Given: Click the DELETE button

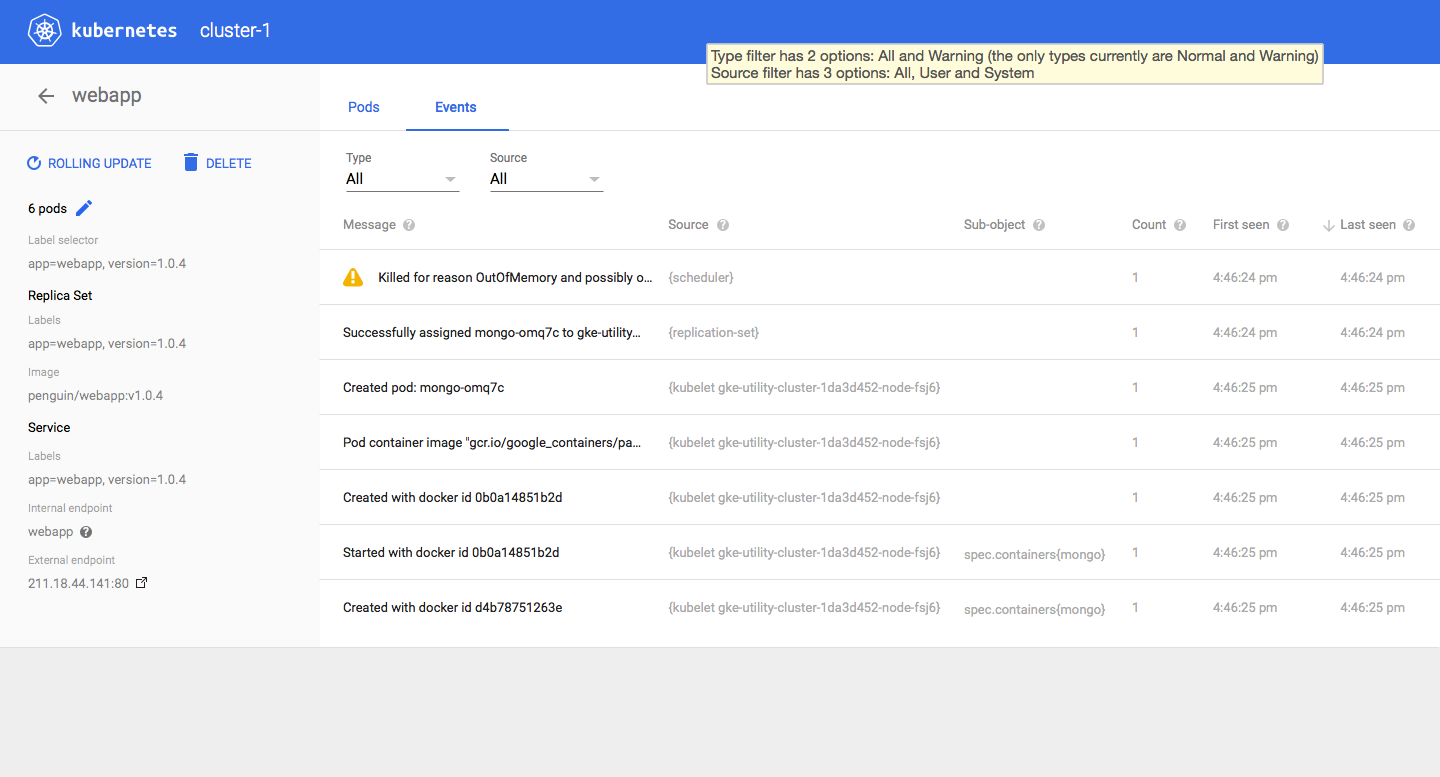Looking at the screenshot, I should [217, 163].
